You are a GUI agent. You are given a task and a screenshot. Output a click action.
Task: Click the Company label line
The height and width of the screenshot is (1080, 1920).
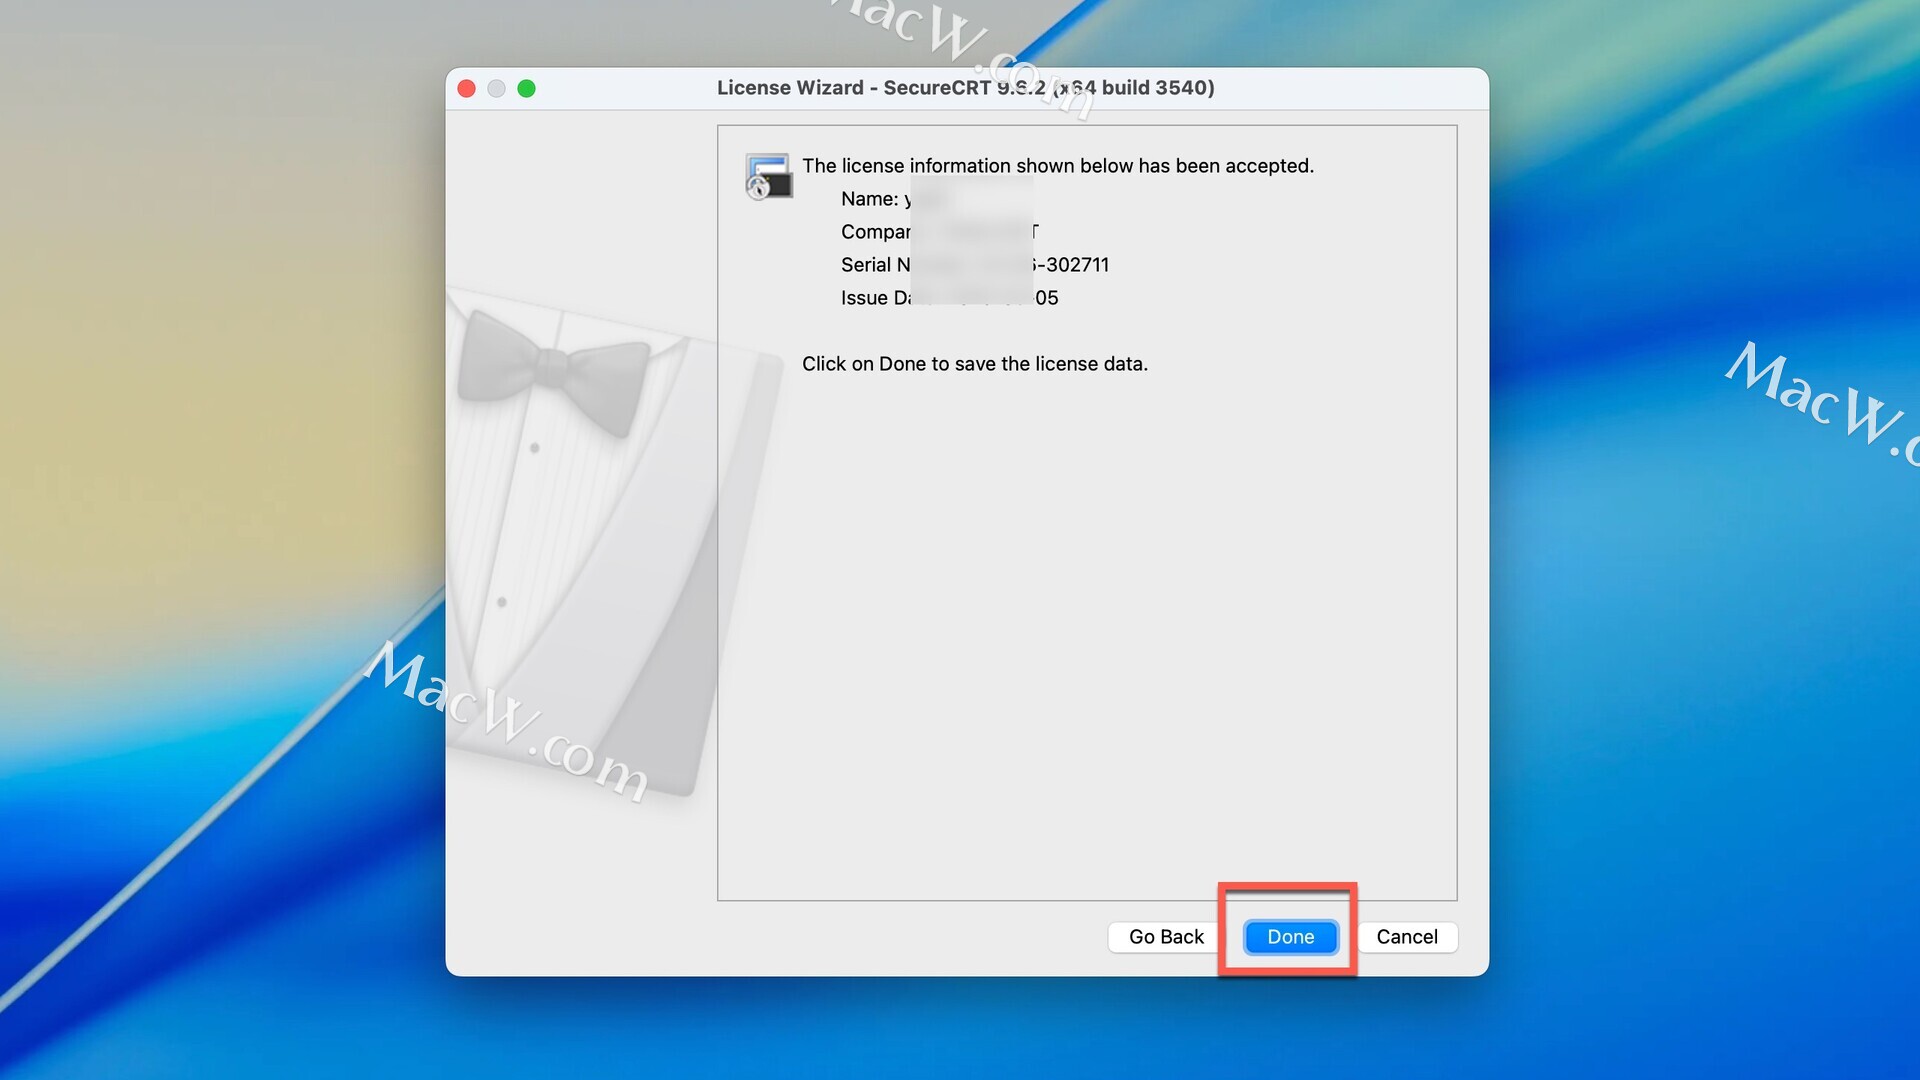click(875, 232)
